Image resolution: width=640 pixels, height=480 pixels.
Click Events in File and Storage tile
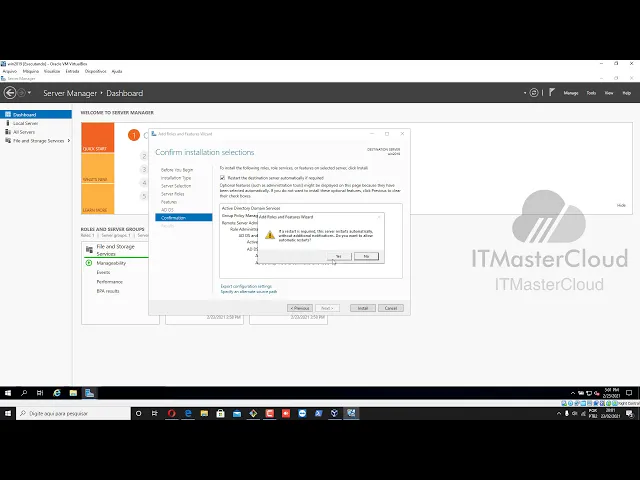103,272
